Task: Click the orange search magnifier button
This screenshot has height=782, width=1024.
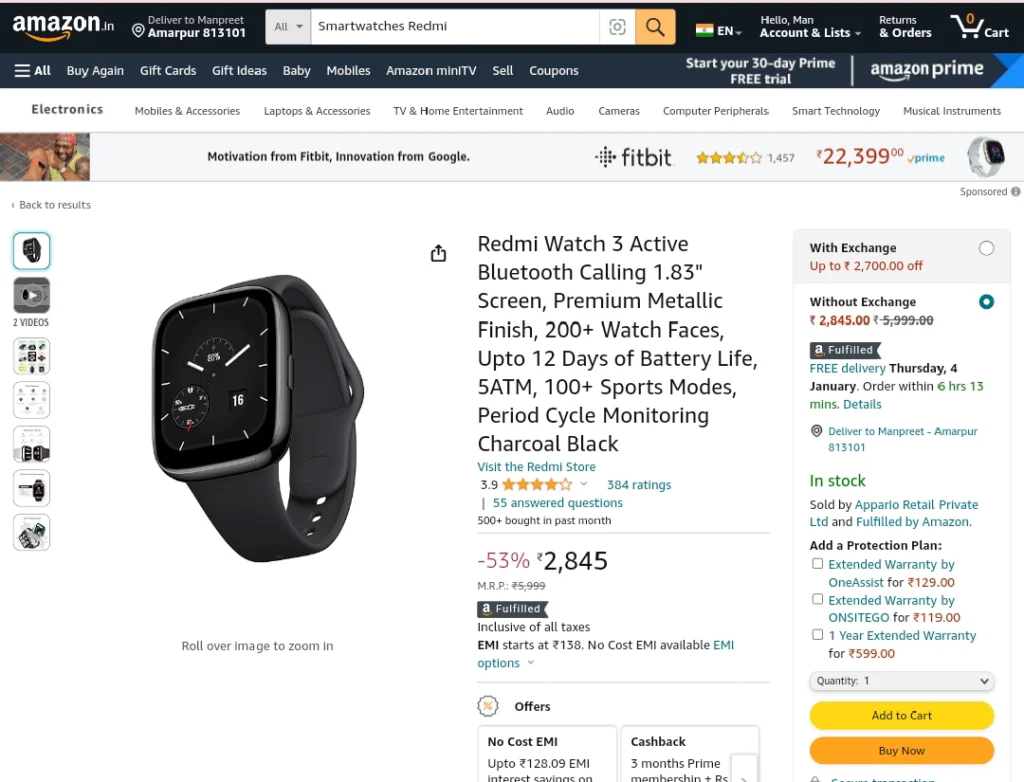Action: point(655,27)
